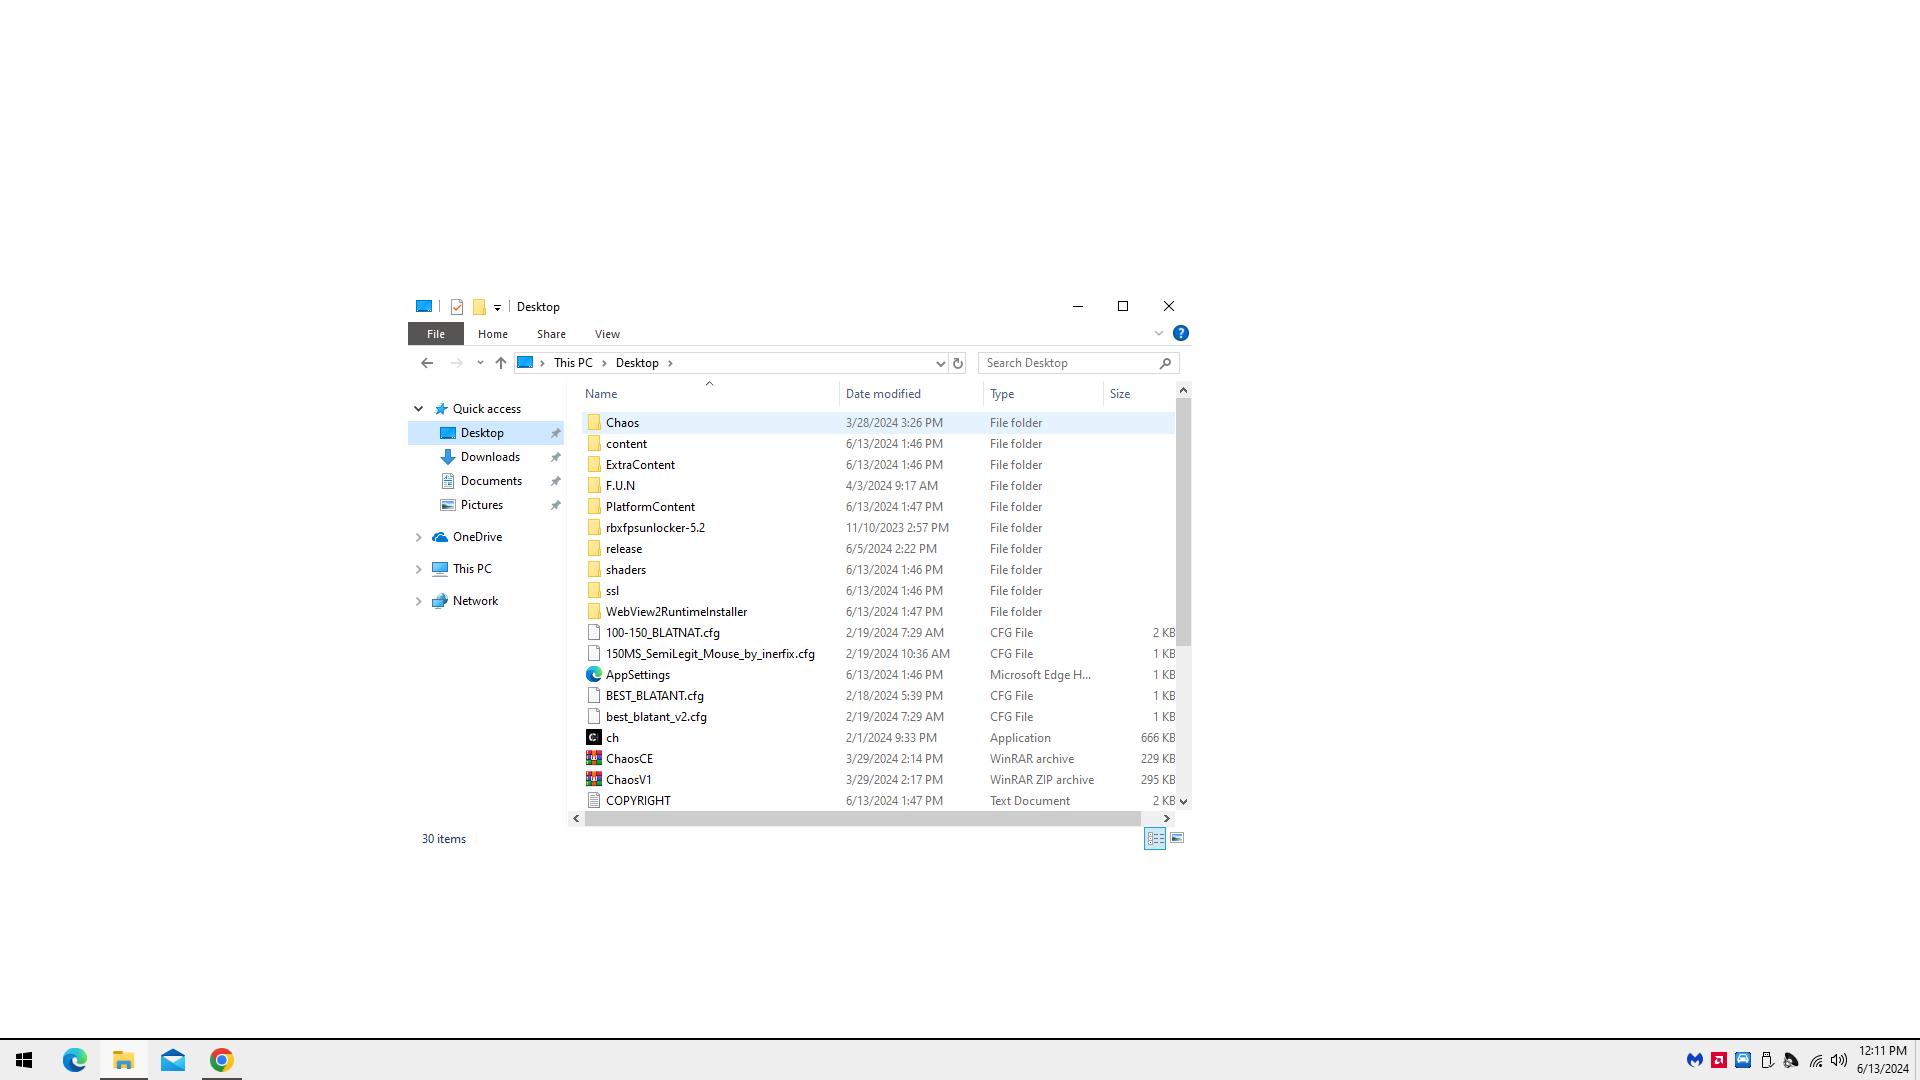1920x1080 pixels.
Task: Click the Help question mark icon
Action: [x=1180, y=333]
